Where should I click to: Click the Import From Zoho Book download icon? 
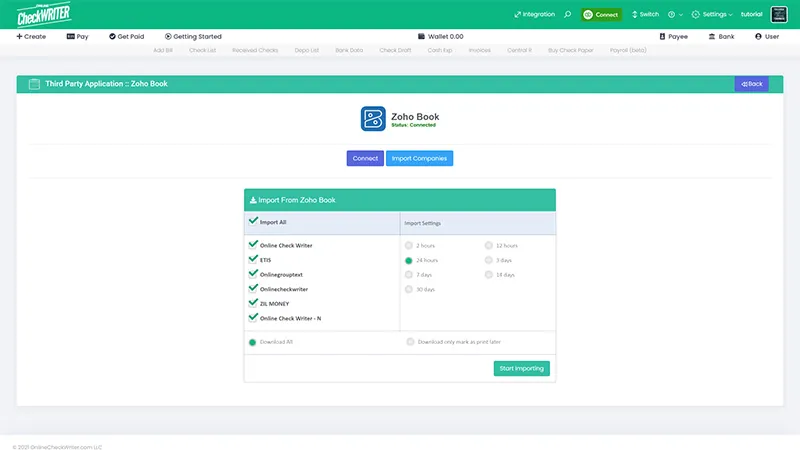(253, 200)
